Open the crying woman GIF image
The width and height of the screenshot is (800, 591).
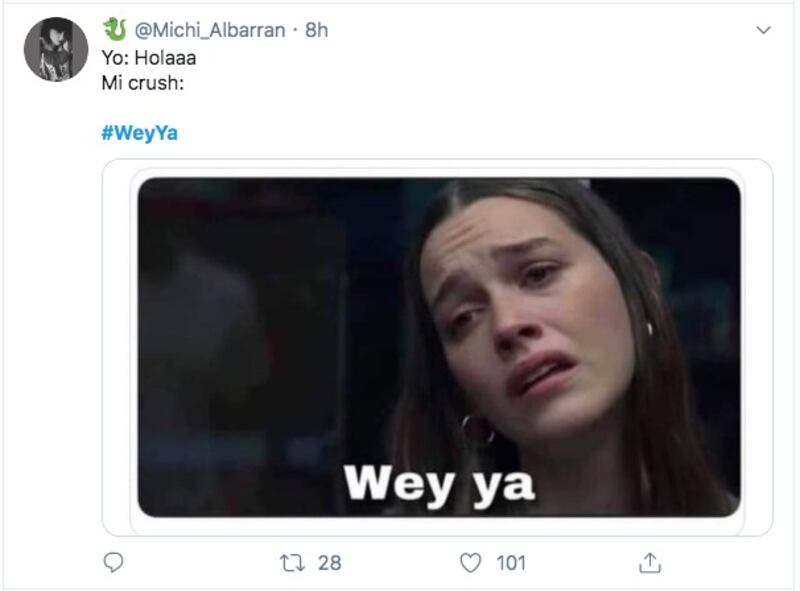click(439, 347)
